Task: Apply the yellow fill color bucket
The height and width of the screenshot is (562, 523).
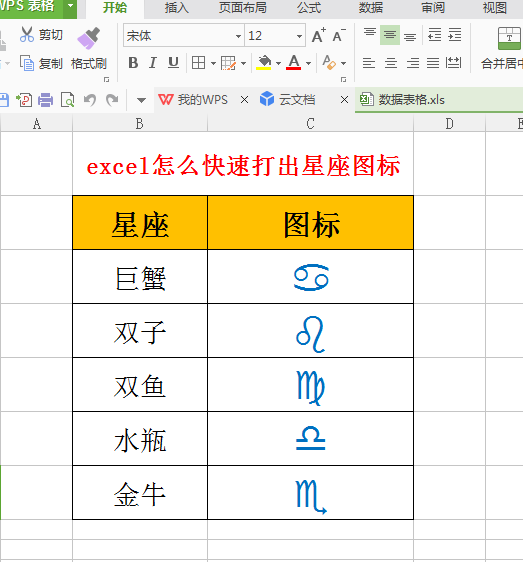Action: click(x=264, y=63)
